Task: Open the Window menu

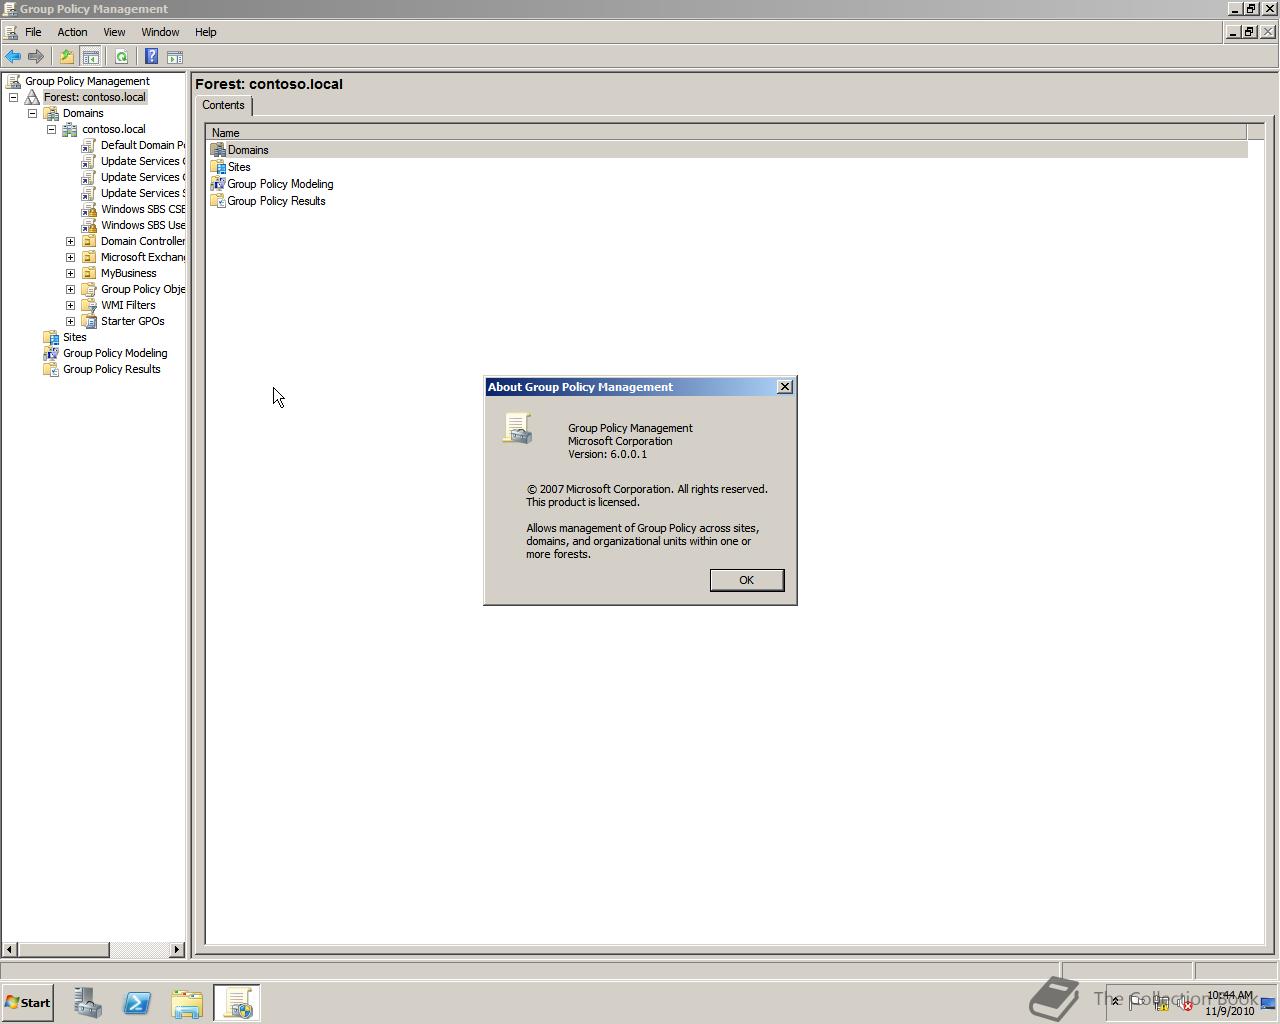Action: tap(160, 32)
